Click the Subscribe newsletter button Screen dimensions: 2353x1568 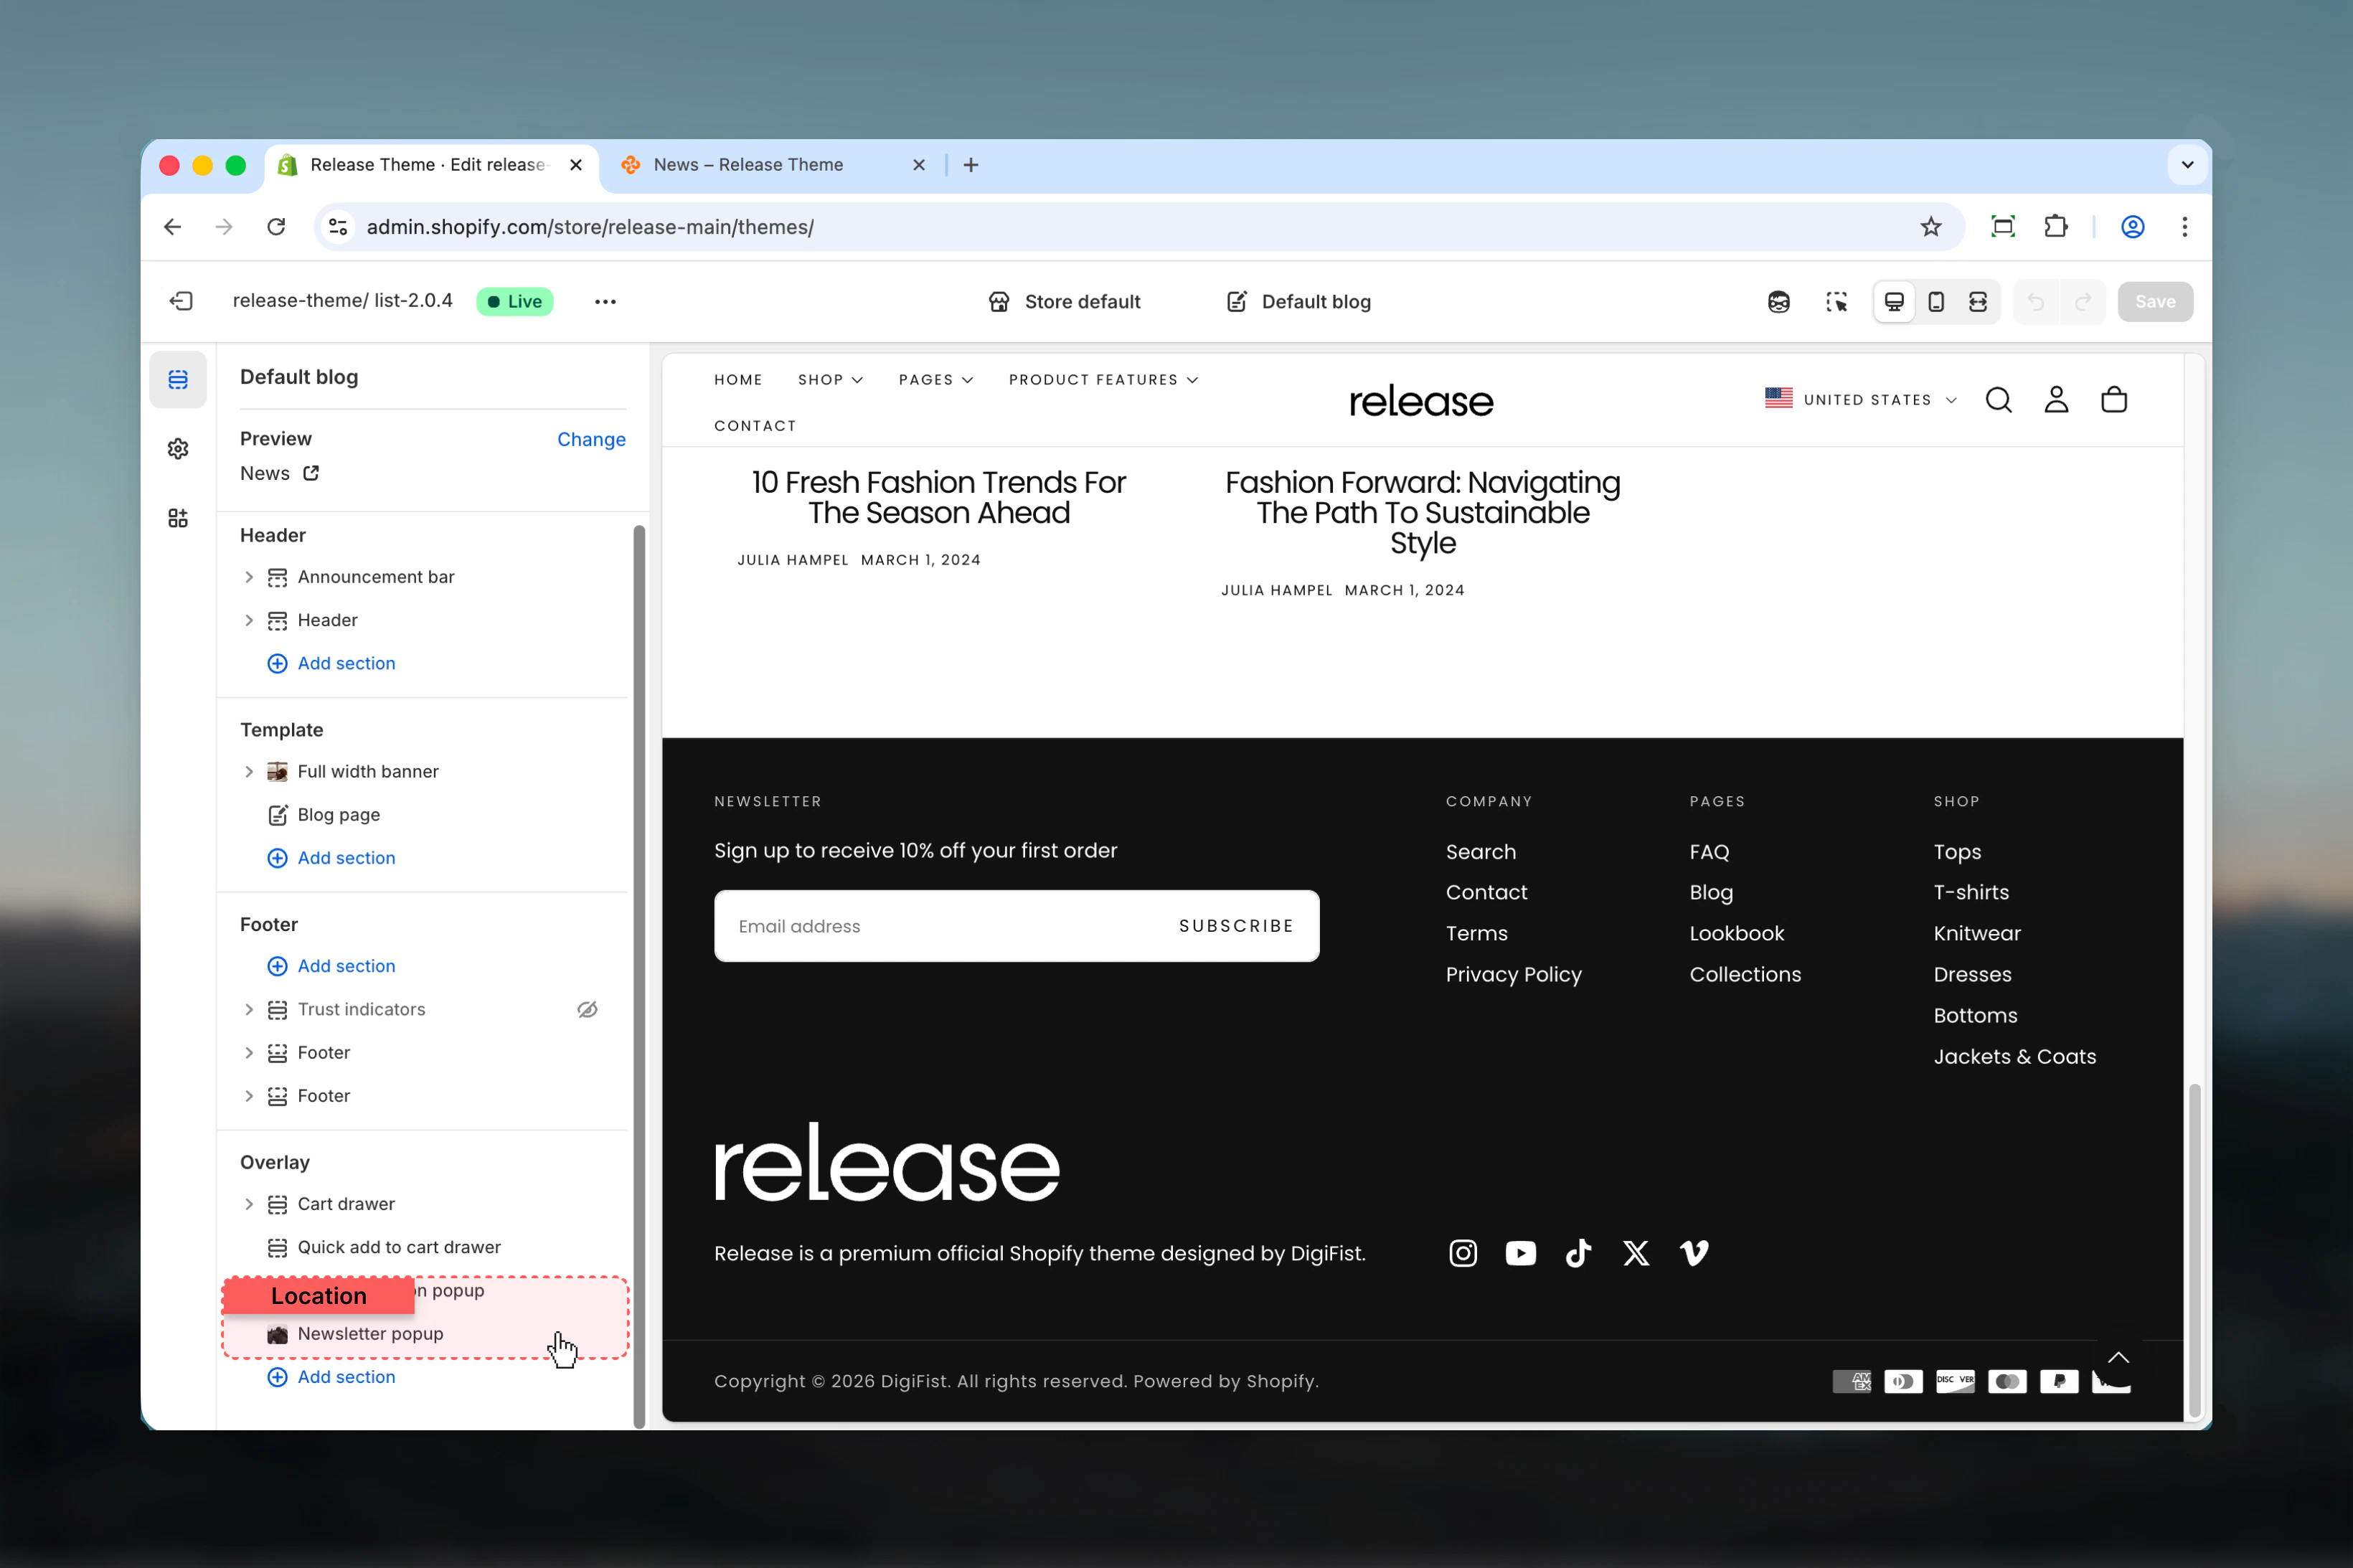tap(1236, 926)
